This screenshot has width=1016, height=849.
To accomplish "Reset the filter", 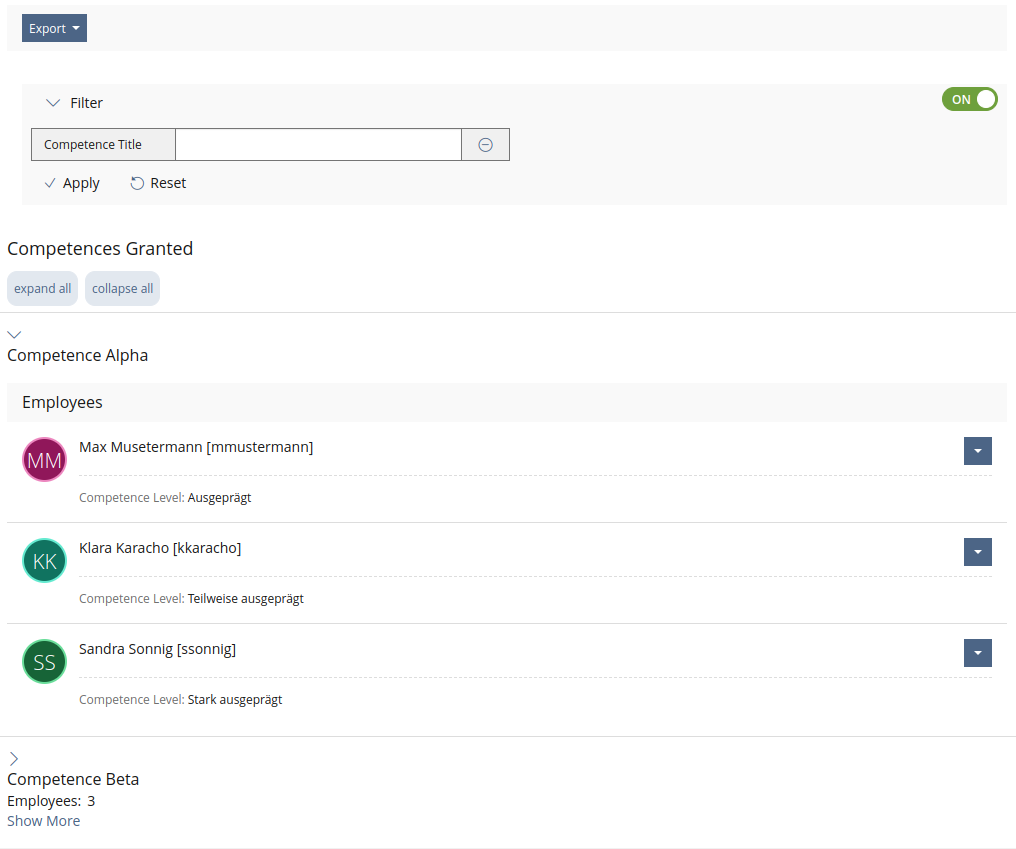I will click(158, 183).
